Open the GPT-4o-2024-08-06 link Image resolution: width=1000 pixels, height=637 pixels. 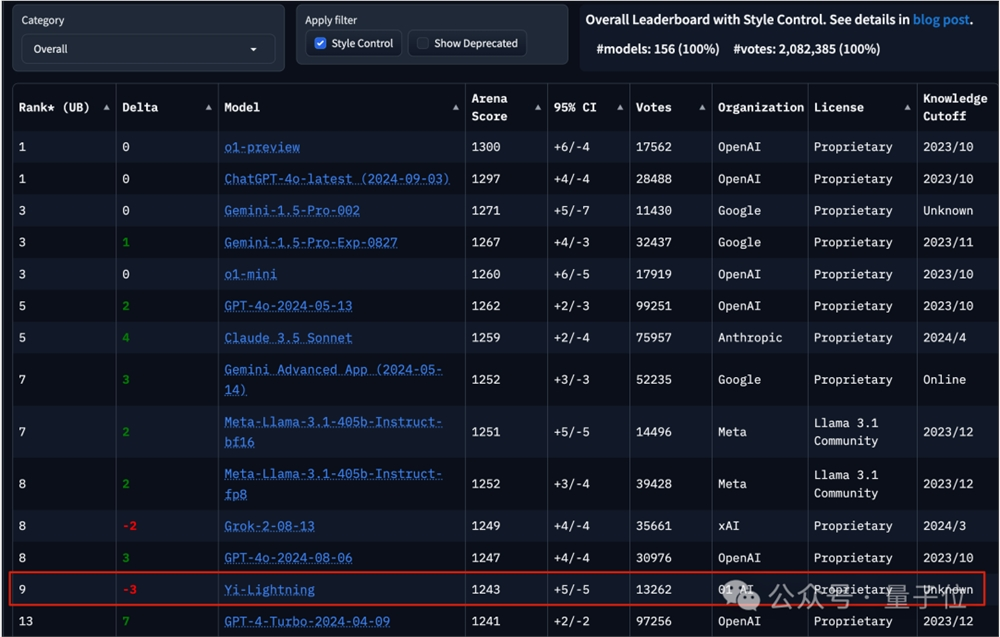(288, 559)
